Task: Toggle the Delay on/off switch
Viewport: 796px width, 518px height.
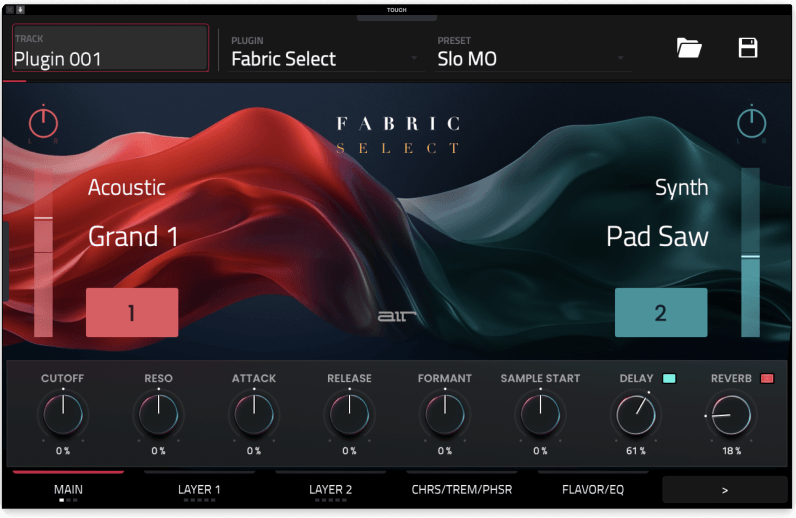Action: pos(669,379)
